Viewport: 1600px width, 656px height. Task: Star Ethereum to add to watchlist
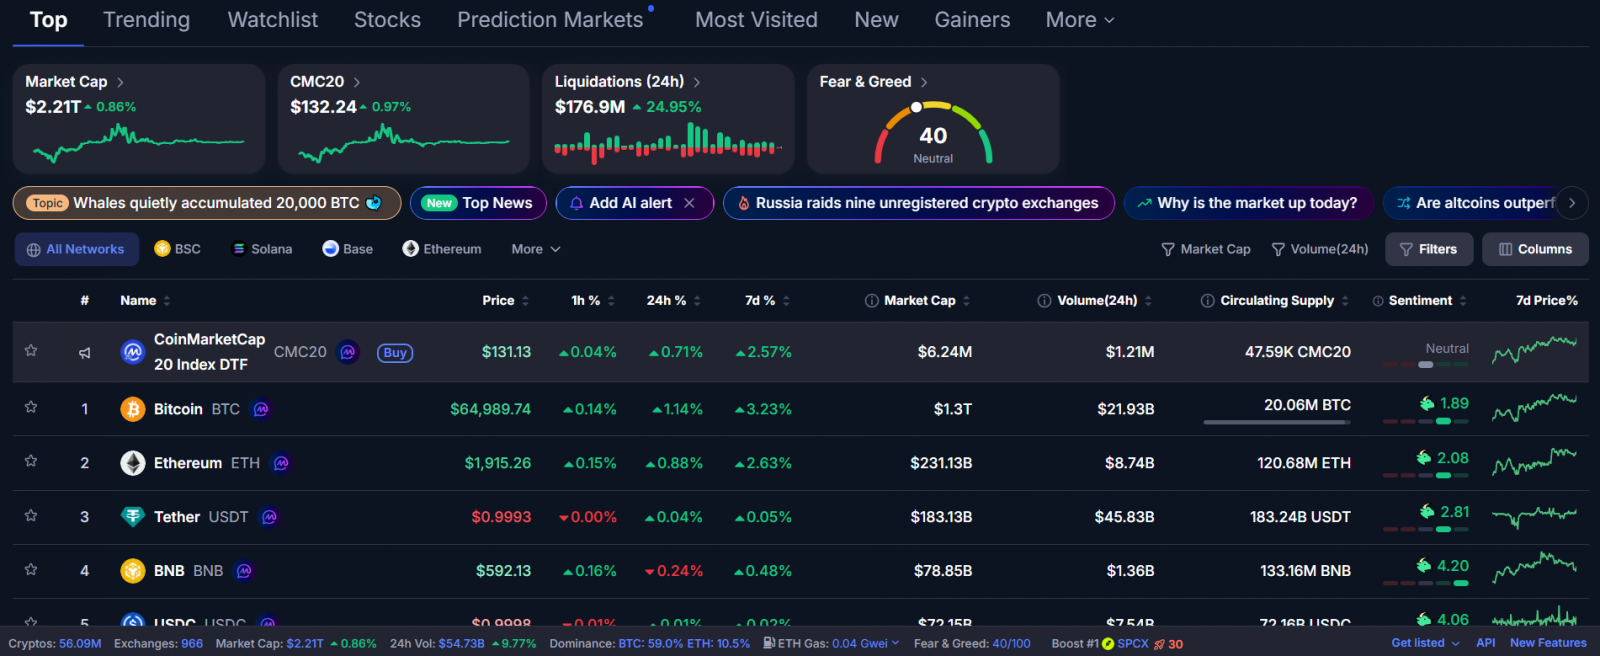click(31, 462)
